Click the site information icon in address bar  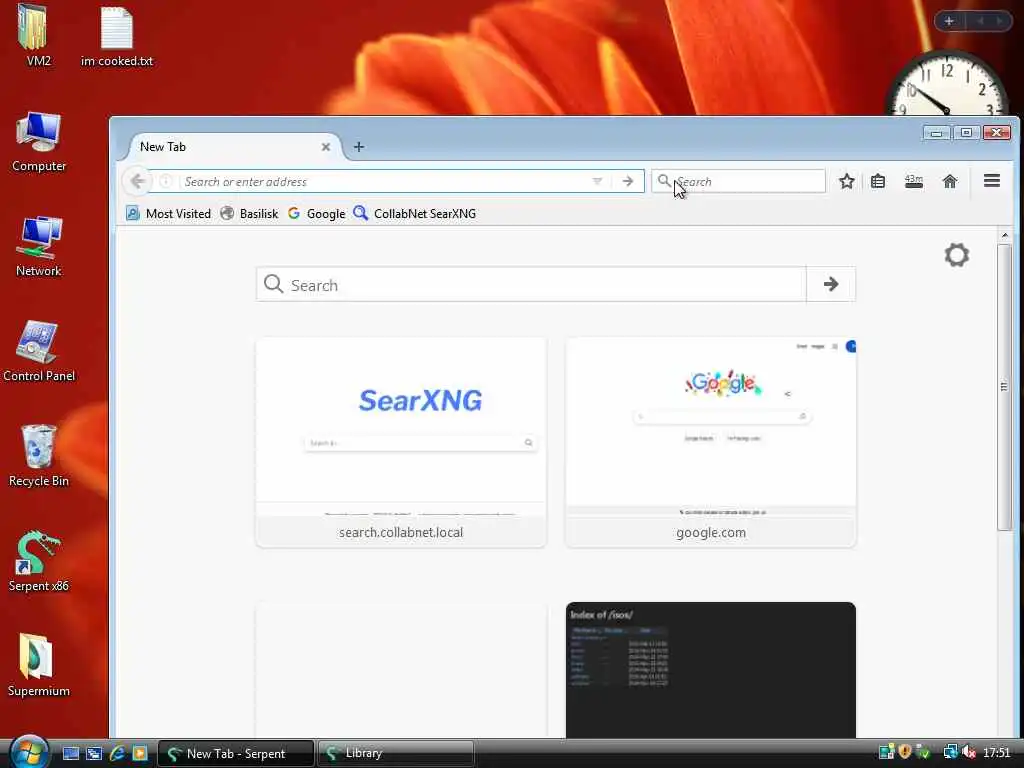pos(166,181)
